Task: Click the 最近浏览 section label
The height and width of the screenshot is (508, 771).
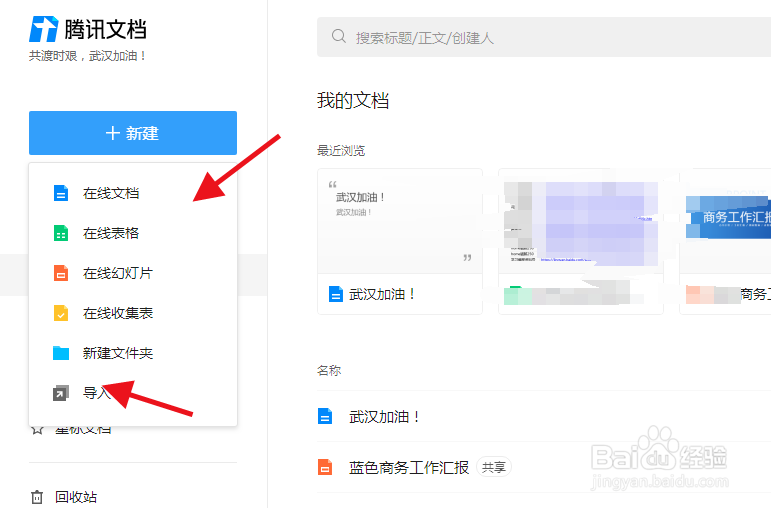Action: click(341, 150)
